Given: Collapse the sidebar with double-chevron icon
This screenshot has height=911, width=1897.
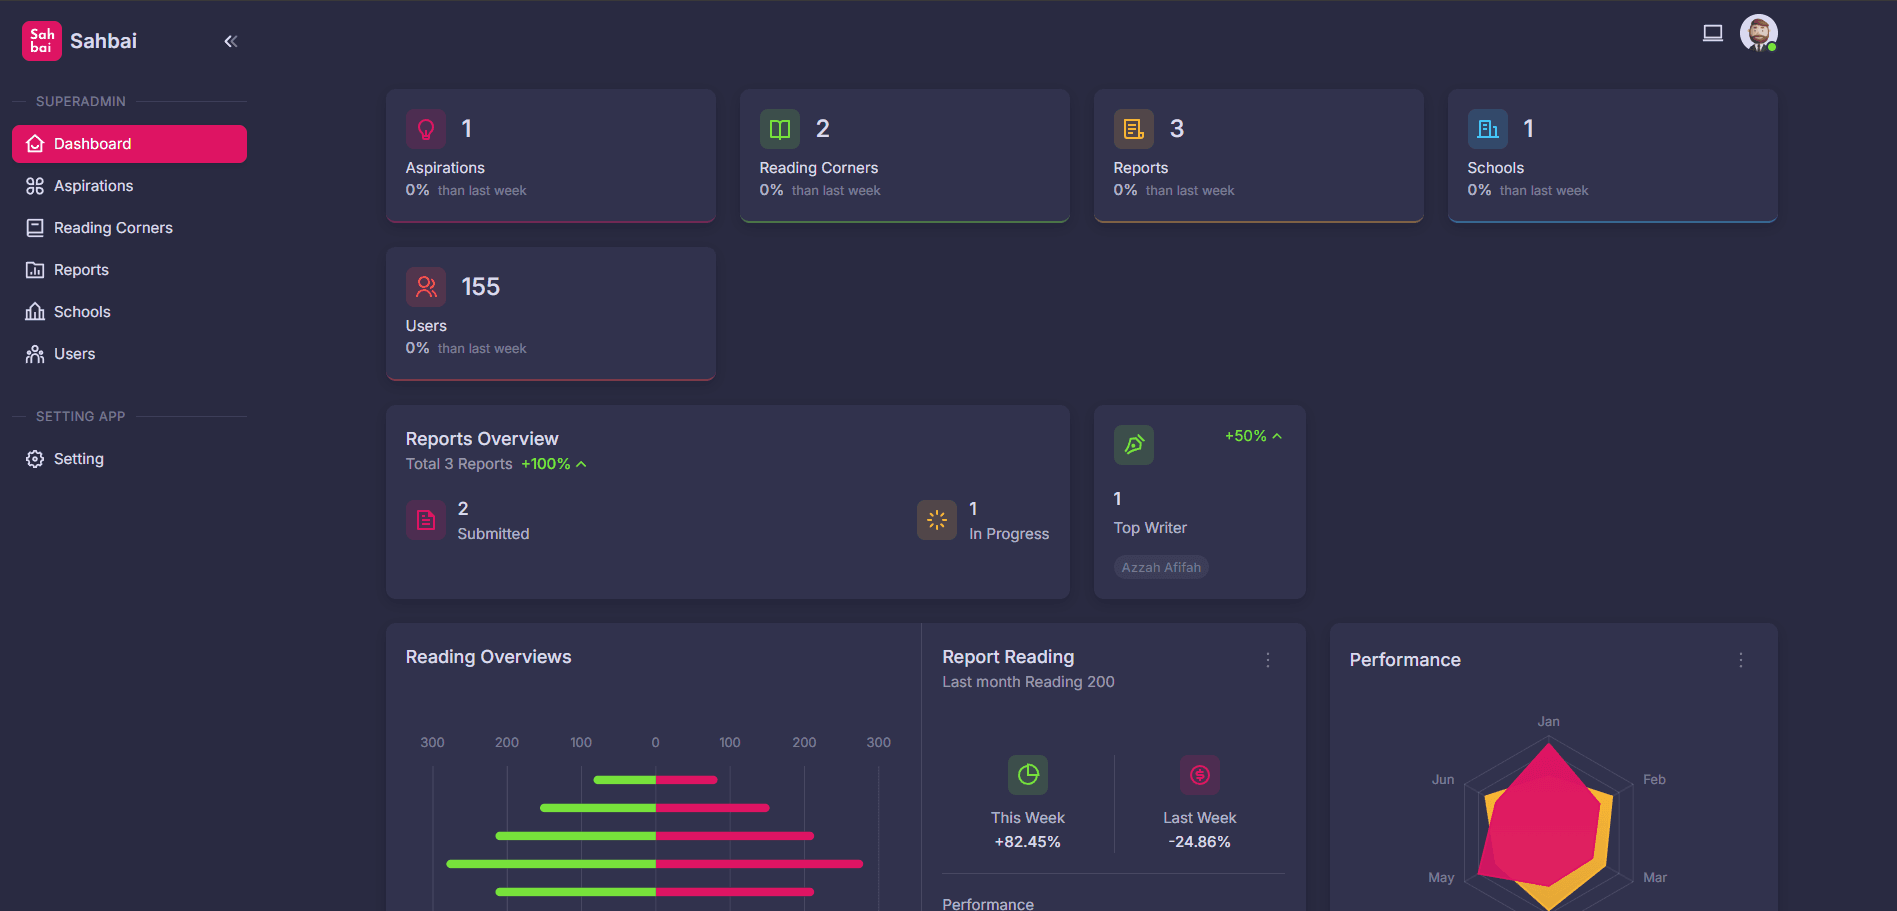Looking at the screenshot, I should (231, 41).
